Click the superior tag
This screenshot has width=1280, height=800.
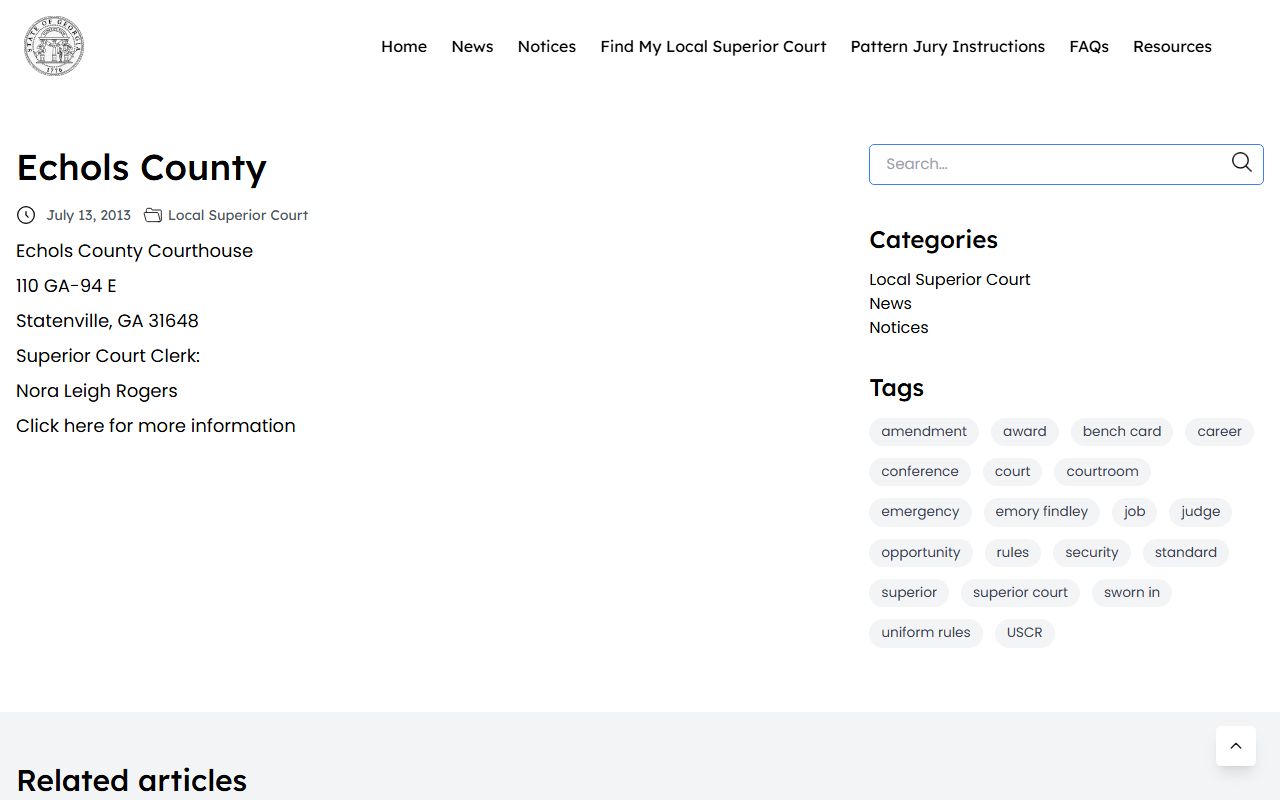909,593
